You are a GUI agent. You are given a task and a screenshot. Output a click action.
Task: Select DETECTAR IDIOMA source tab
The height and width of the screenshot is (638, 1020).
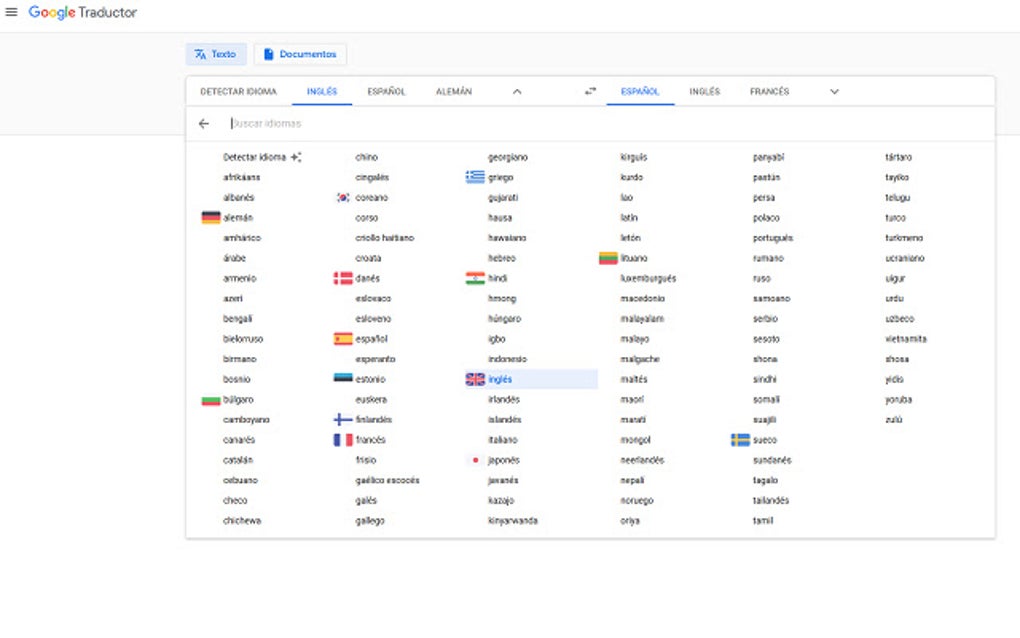pos(239,92)
